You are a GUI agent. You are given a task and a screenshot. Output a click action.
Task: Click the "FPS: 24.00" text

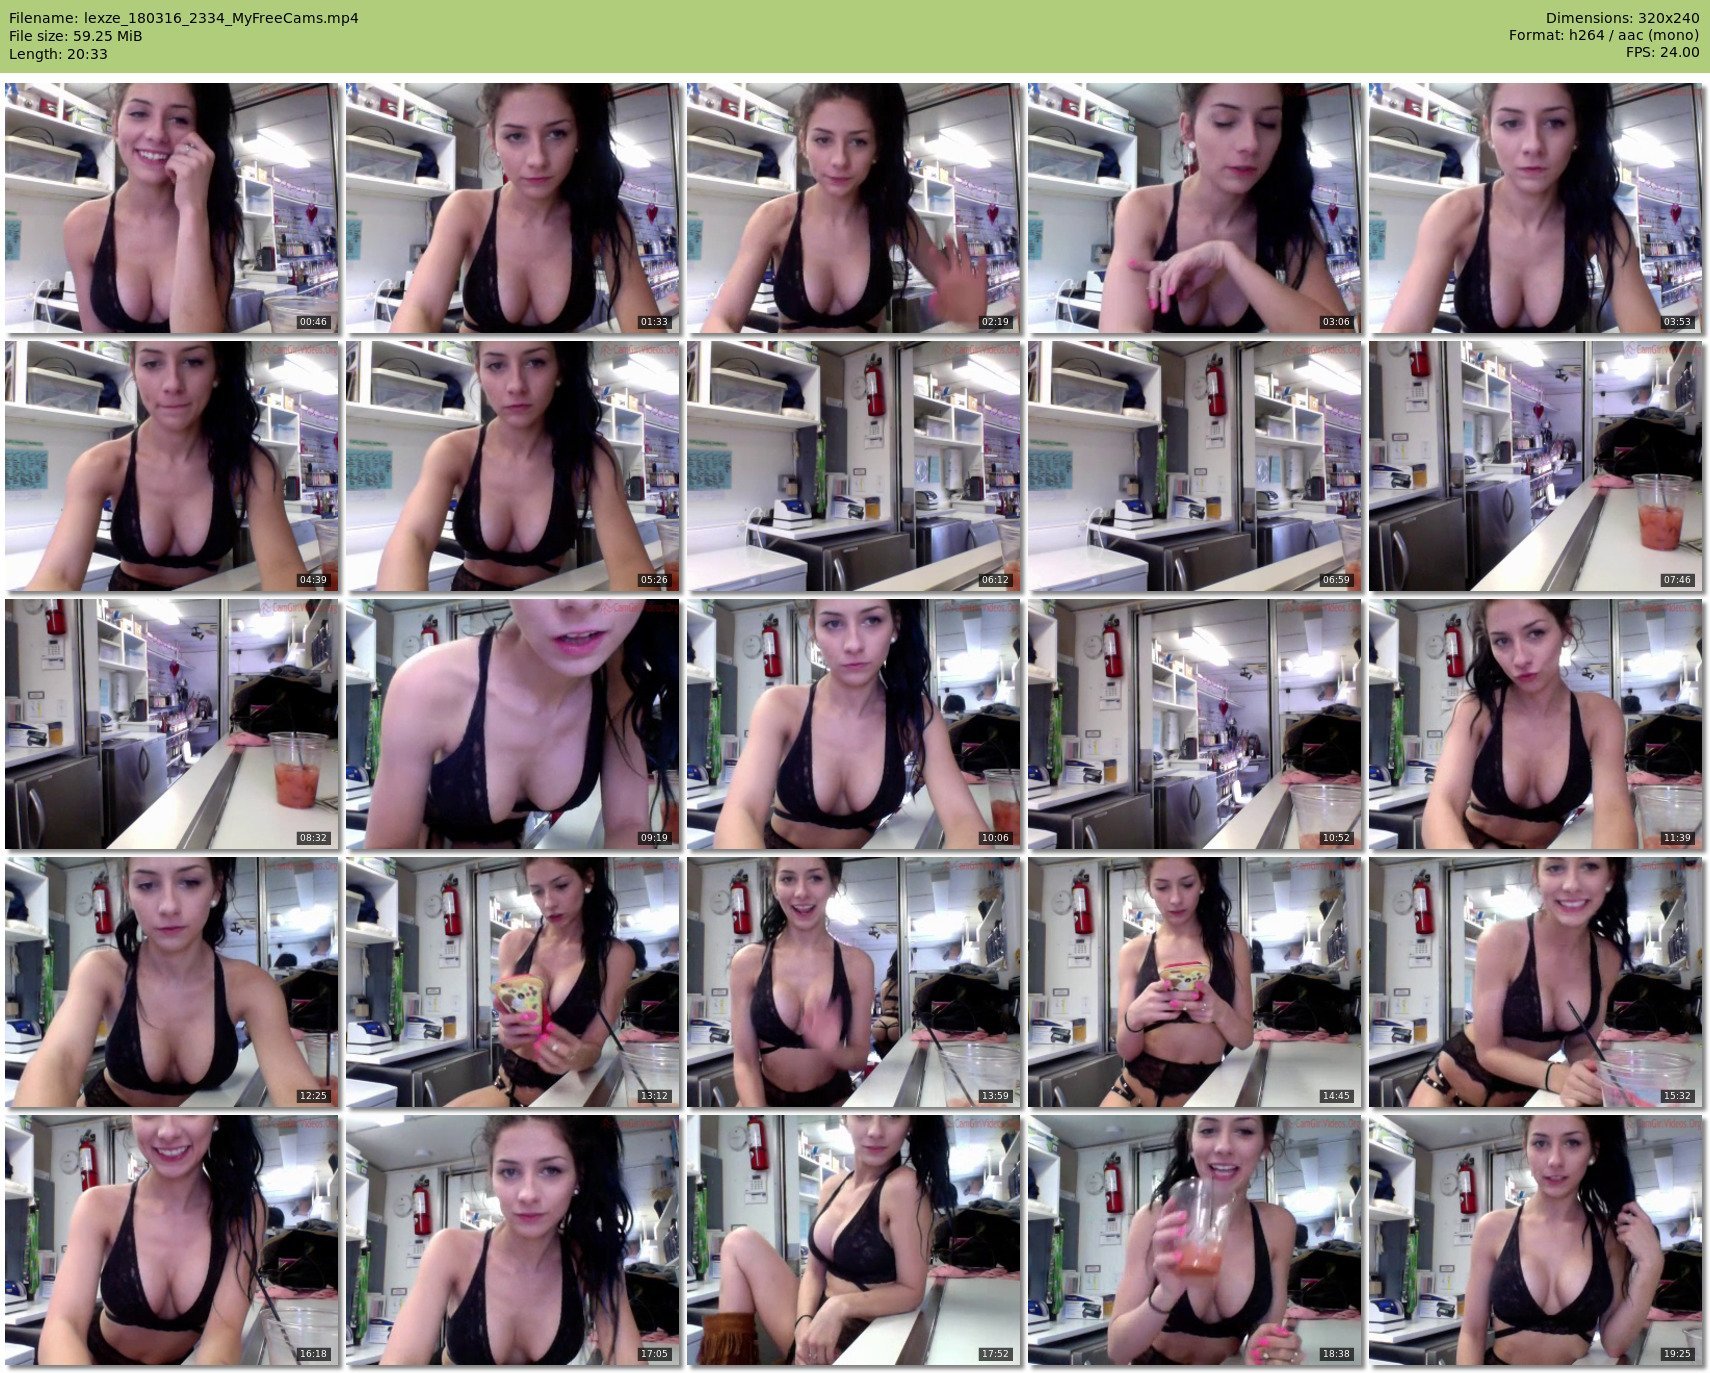[1662, 53]
